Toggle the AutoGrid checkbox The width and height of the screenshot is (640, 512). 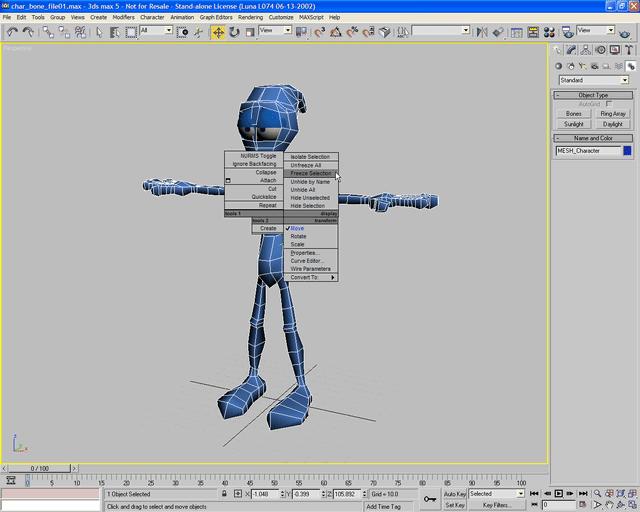[609, 104]
